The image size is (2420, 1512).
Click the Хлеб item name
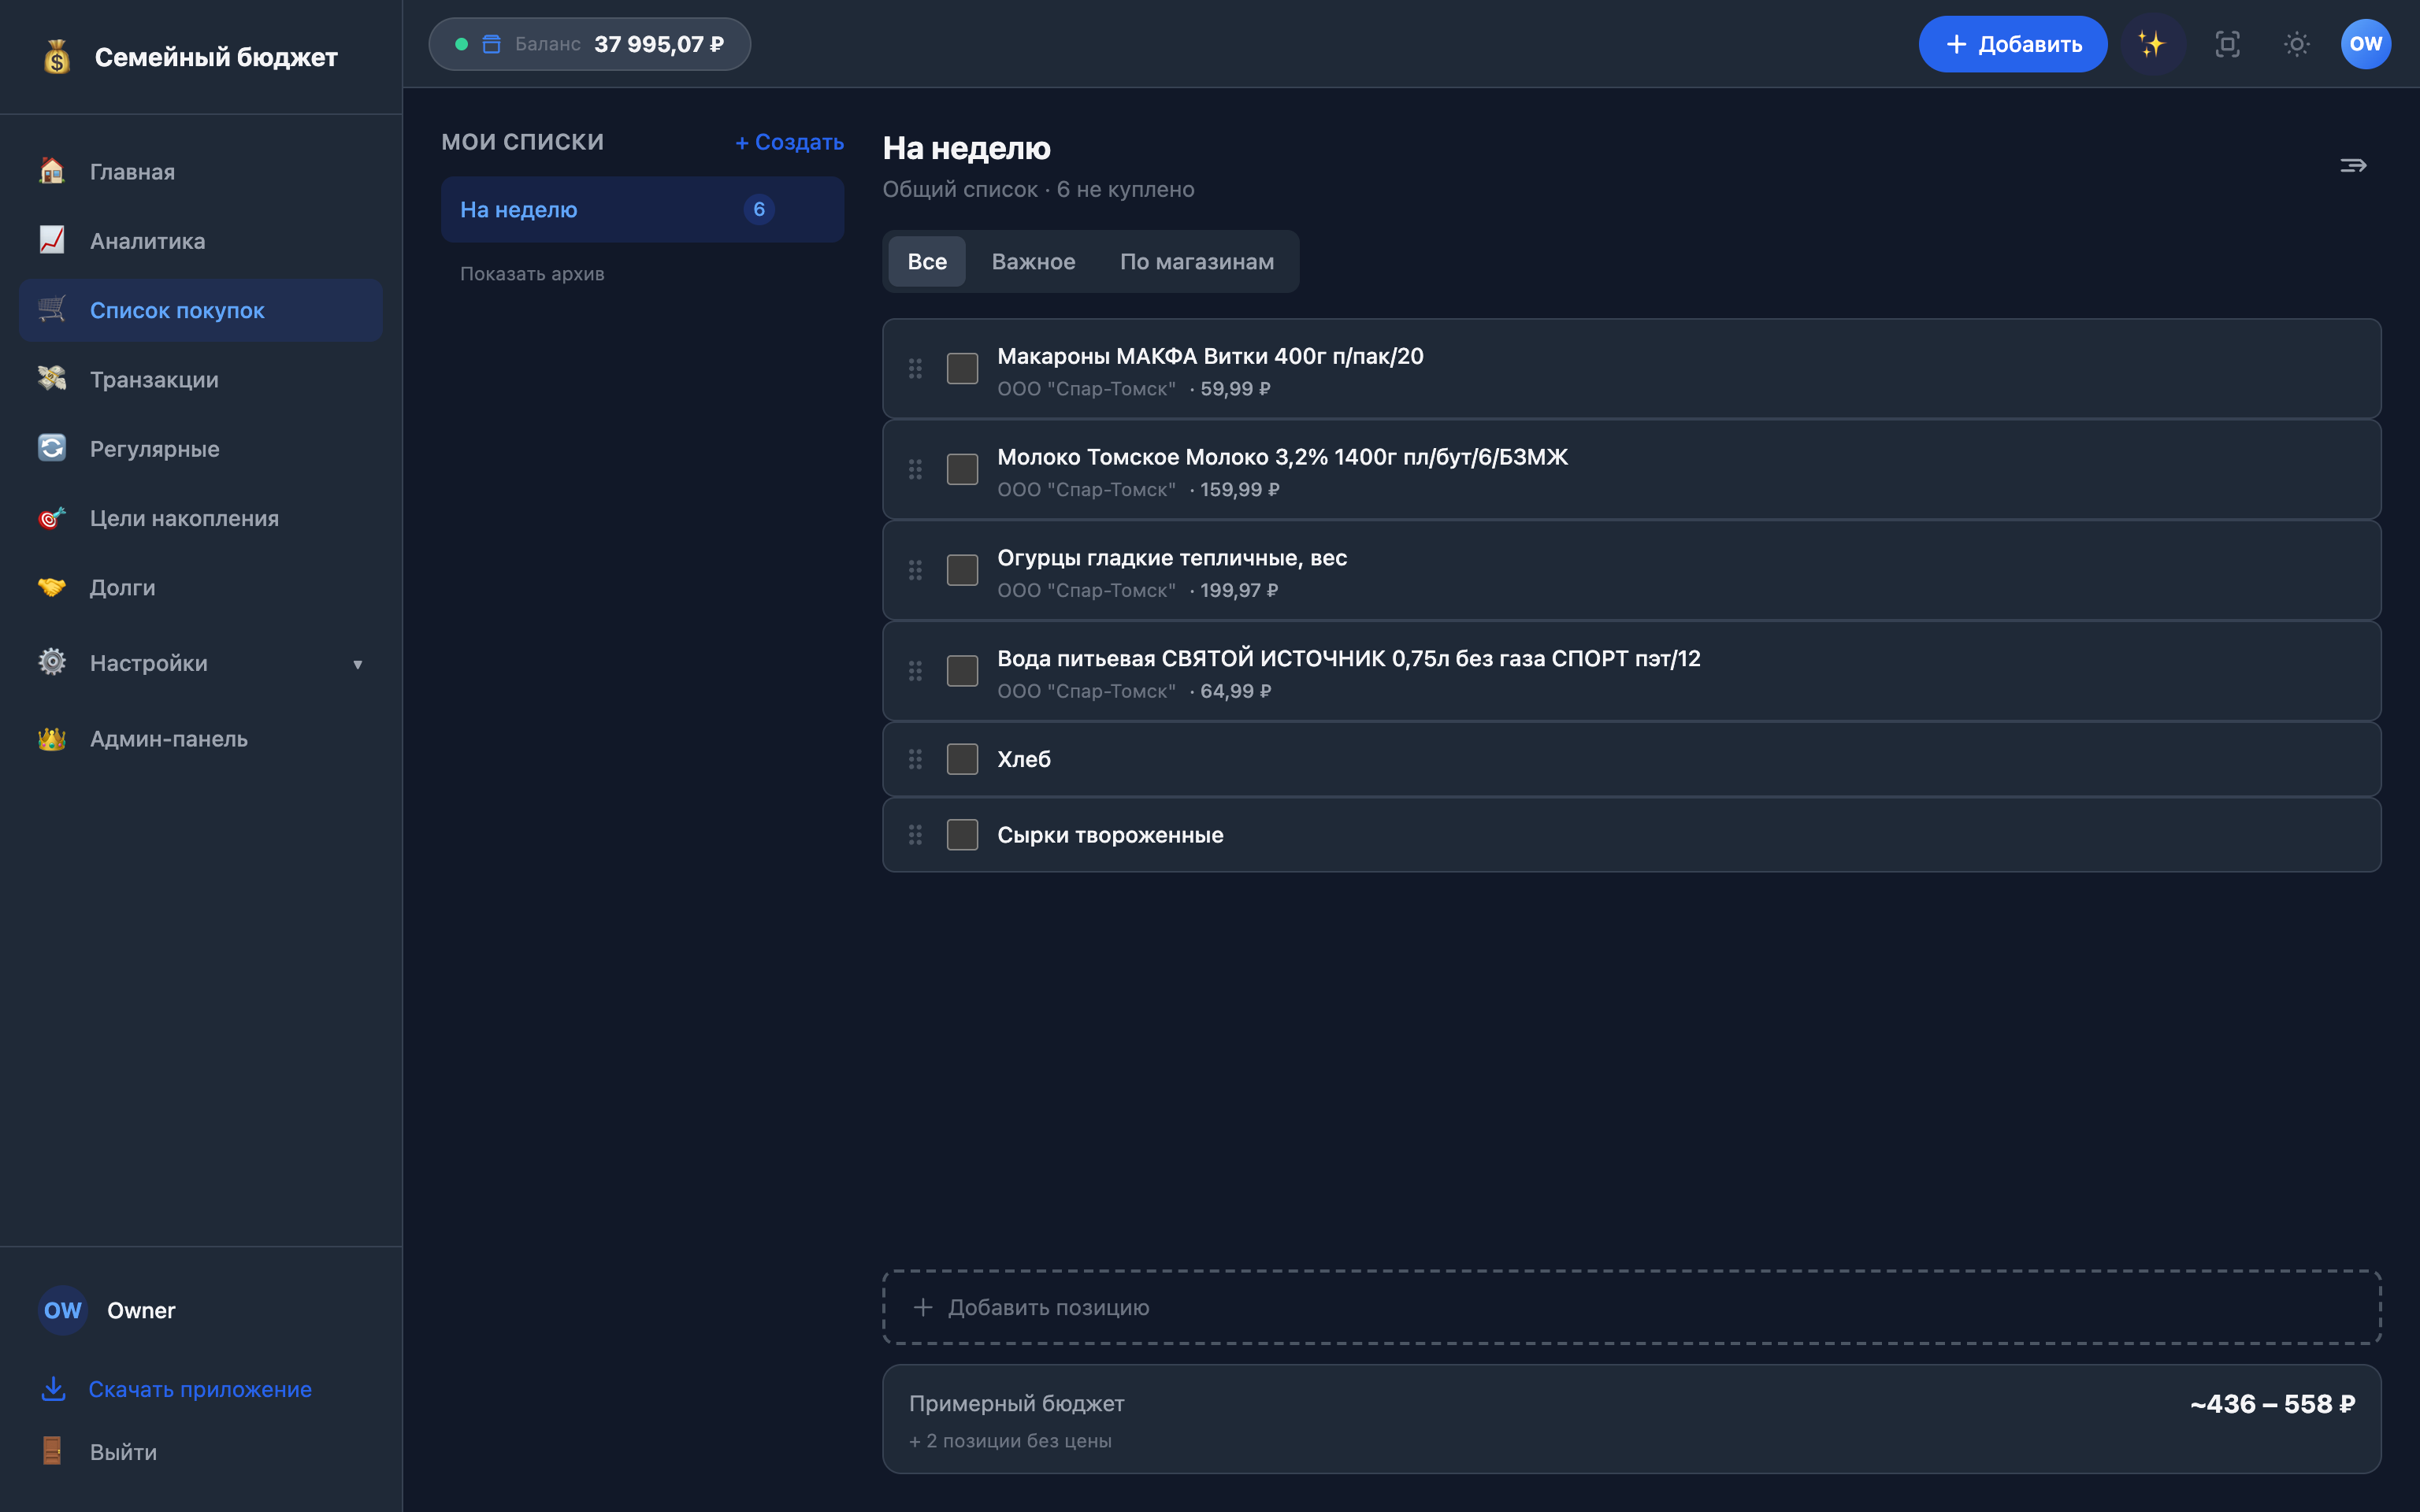pos(1024,759)
